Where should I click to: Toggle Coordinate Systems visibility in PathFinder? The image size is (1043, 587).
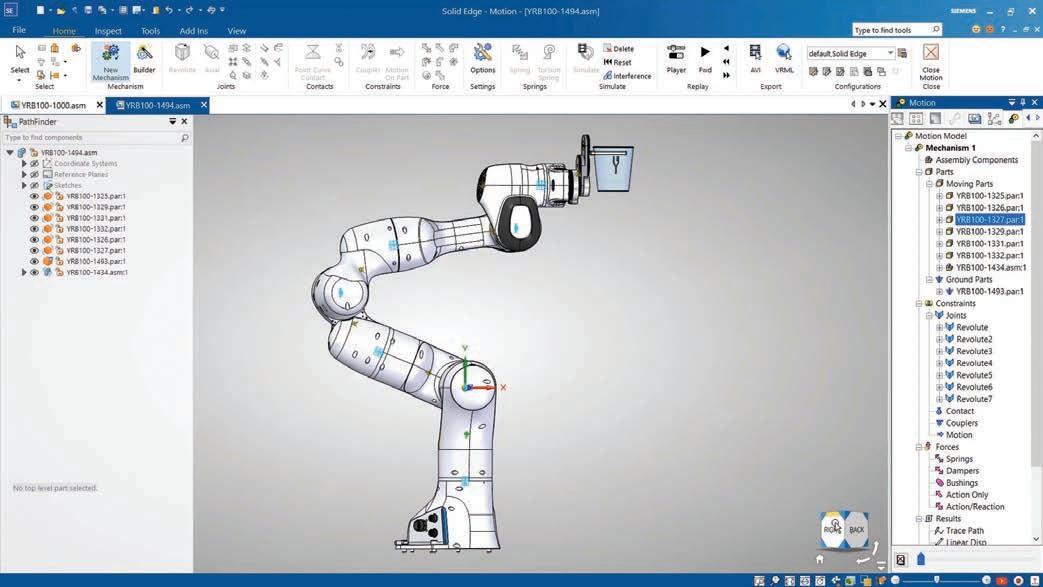pyautogui.click(x=34, y=164)
